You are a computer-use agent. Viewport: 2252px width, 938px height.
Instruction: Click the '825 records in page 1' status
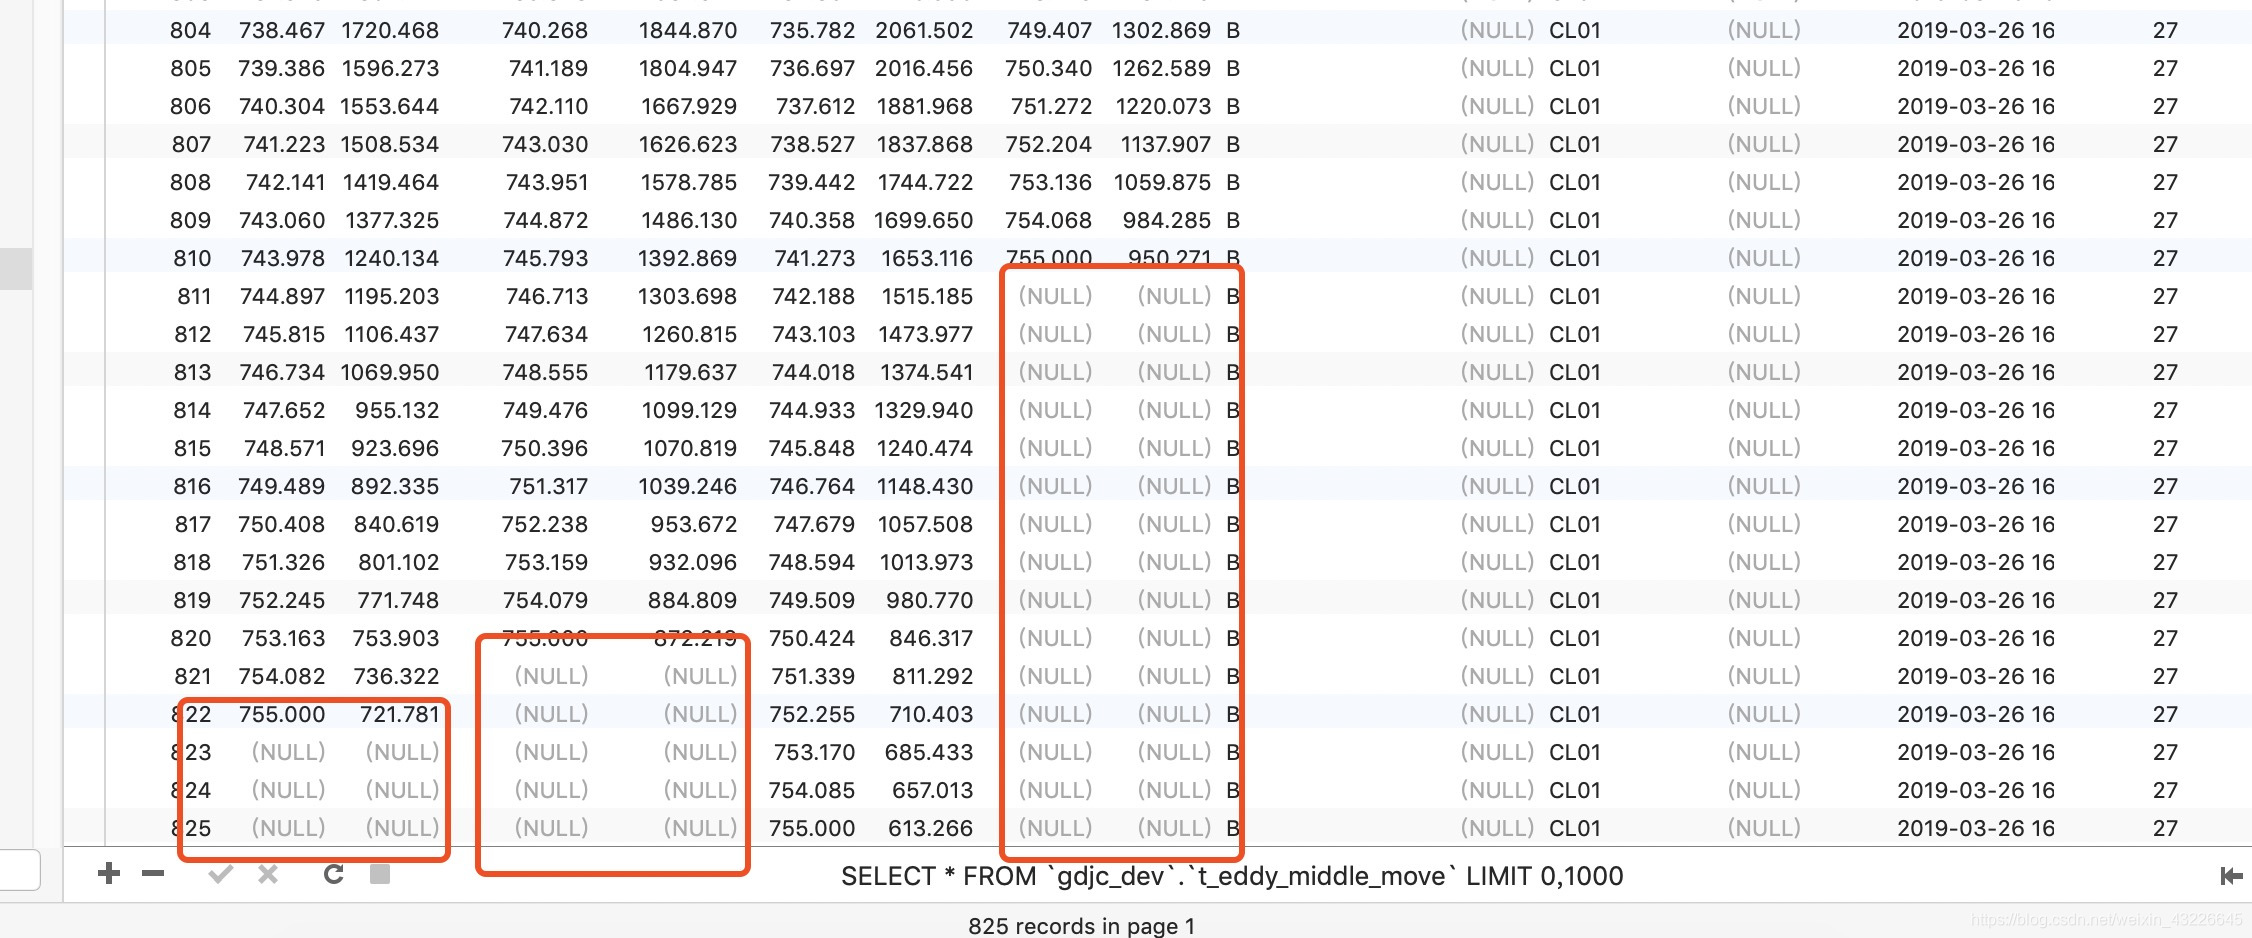tap(1081, 926)
